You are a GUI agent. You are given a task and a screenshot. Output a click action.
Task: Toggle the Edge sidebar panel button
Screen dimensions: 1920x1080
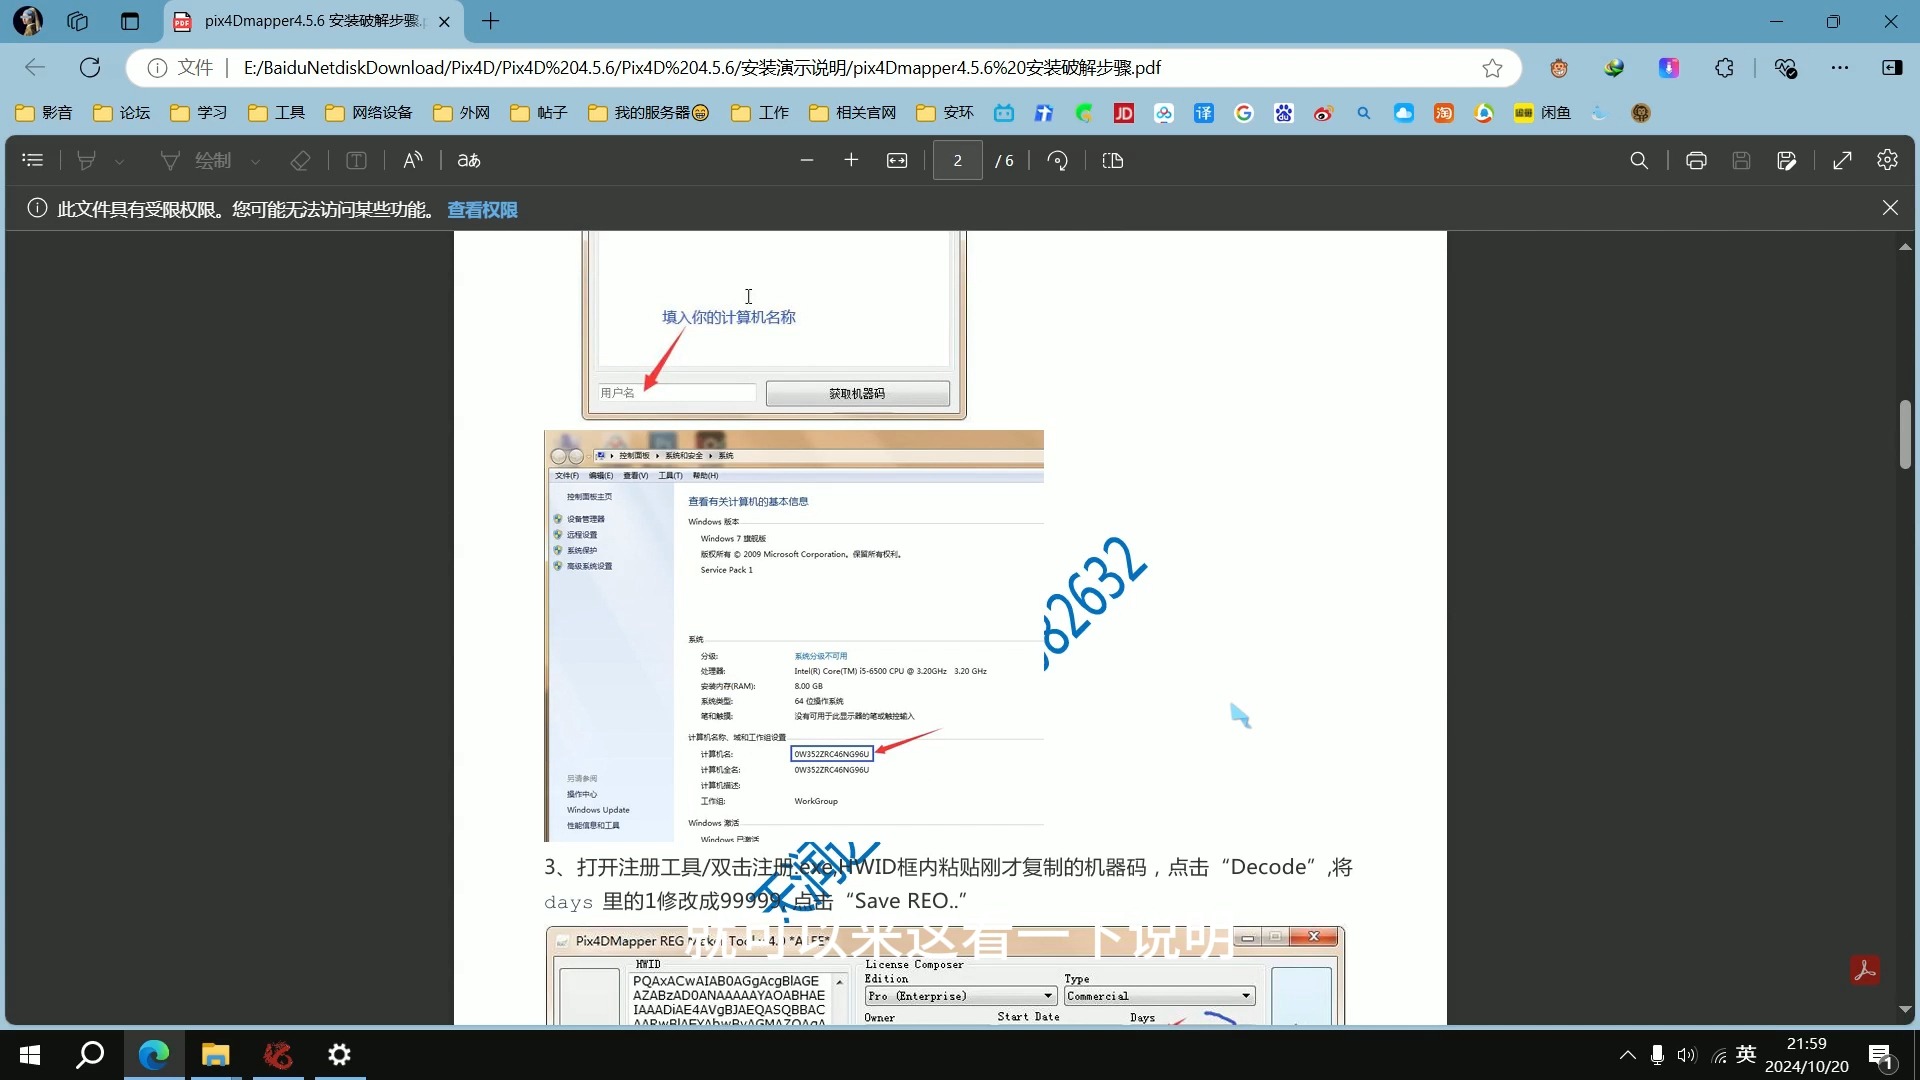(1892, 67)
